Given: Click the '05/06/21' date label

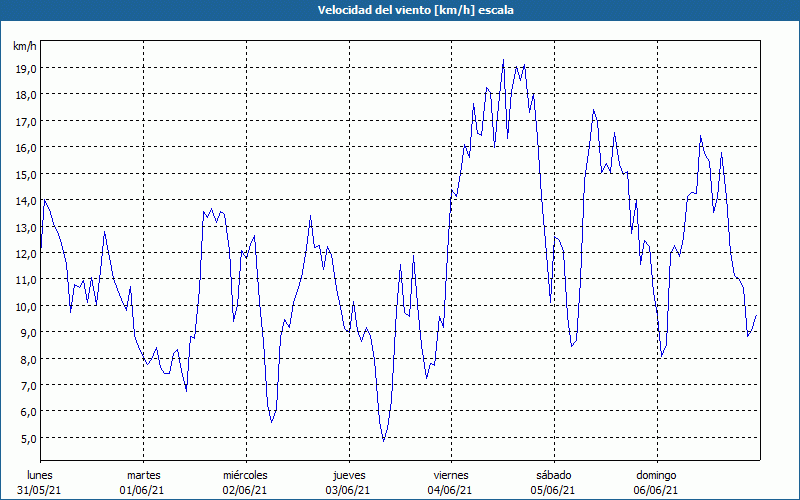Looking at the screenshot, I should (x=553, y=490).
